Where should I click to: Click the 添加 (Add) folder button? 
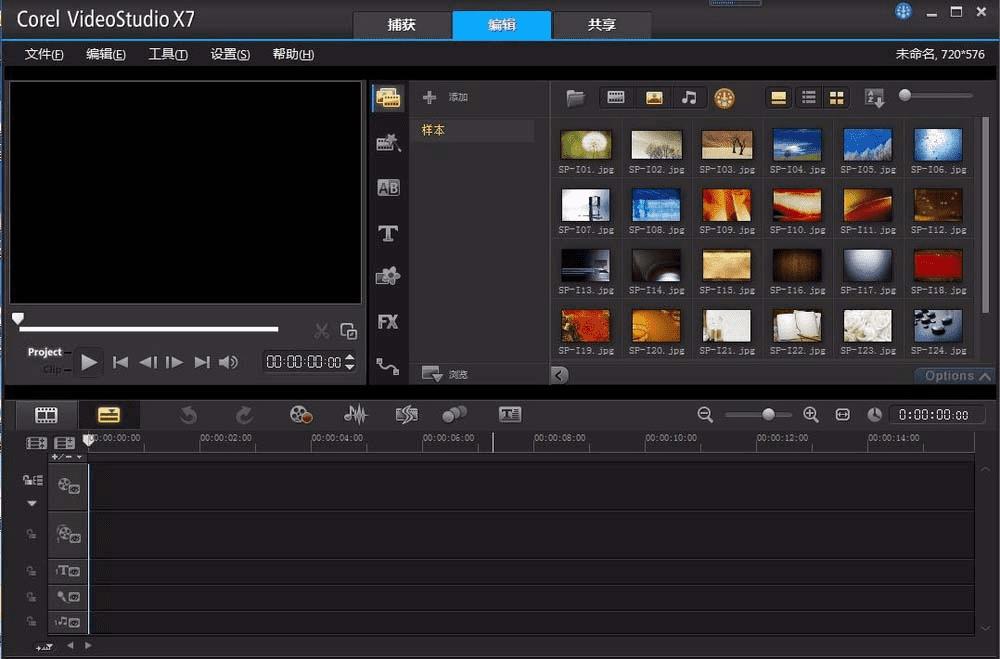pos(446,97)
